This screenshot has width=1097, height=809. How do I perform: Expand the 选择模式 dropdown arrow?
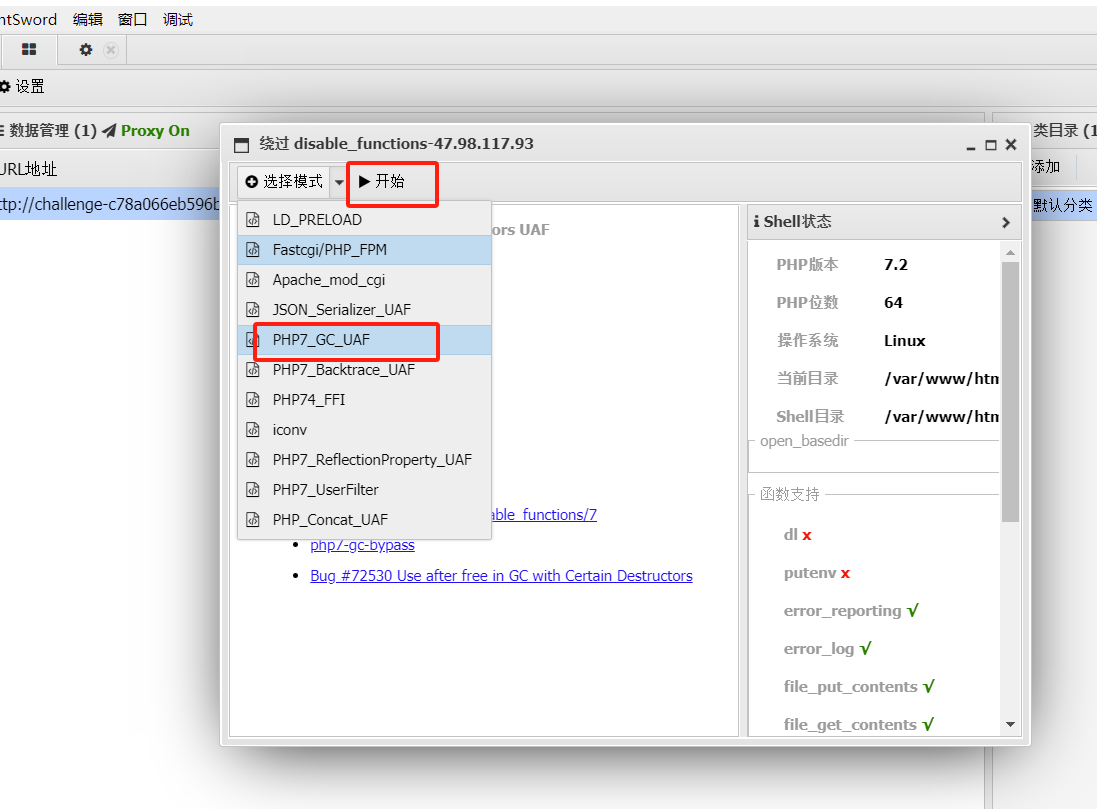point(339,181)
